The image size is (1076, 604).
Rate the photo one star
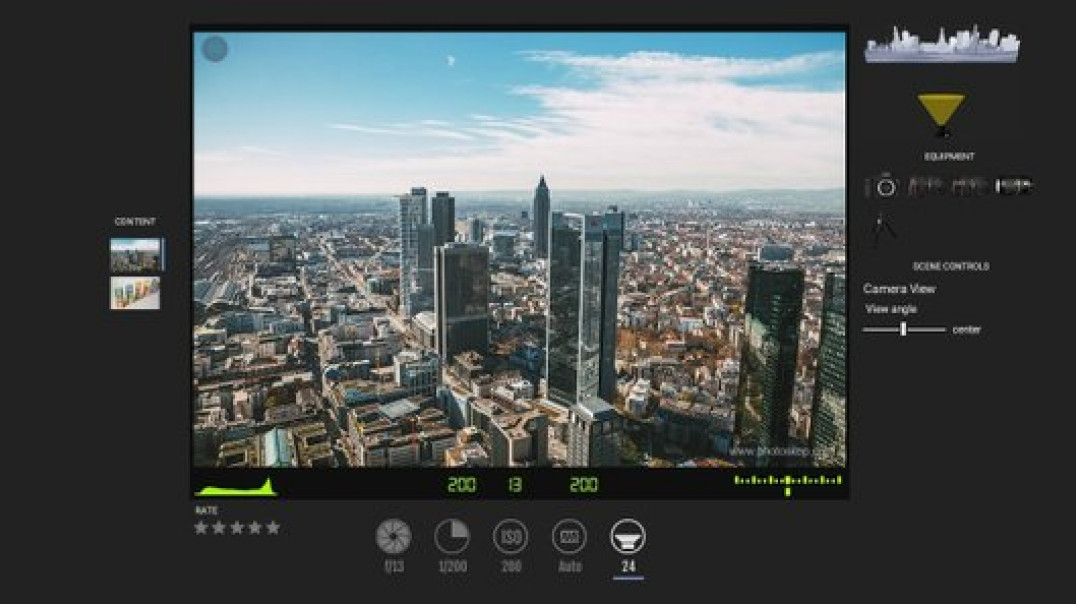pyautogui.click(x=201, y=528)
